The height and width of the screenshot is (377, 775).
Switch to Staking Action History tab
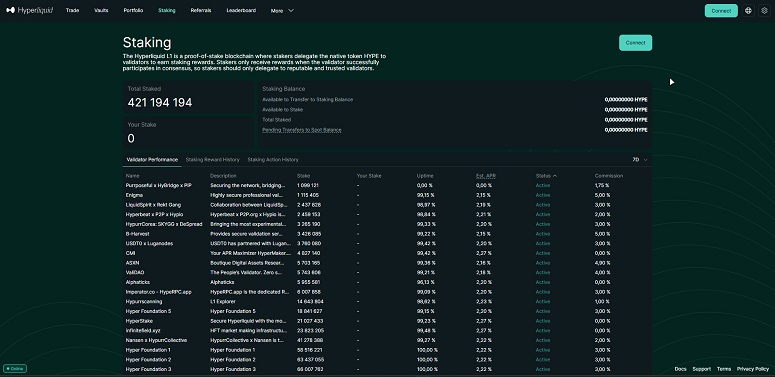[273, 160]
